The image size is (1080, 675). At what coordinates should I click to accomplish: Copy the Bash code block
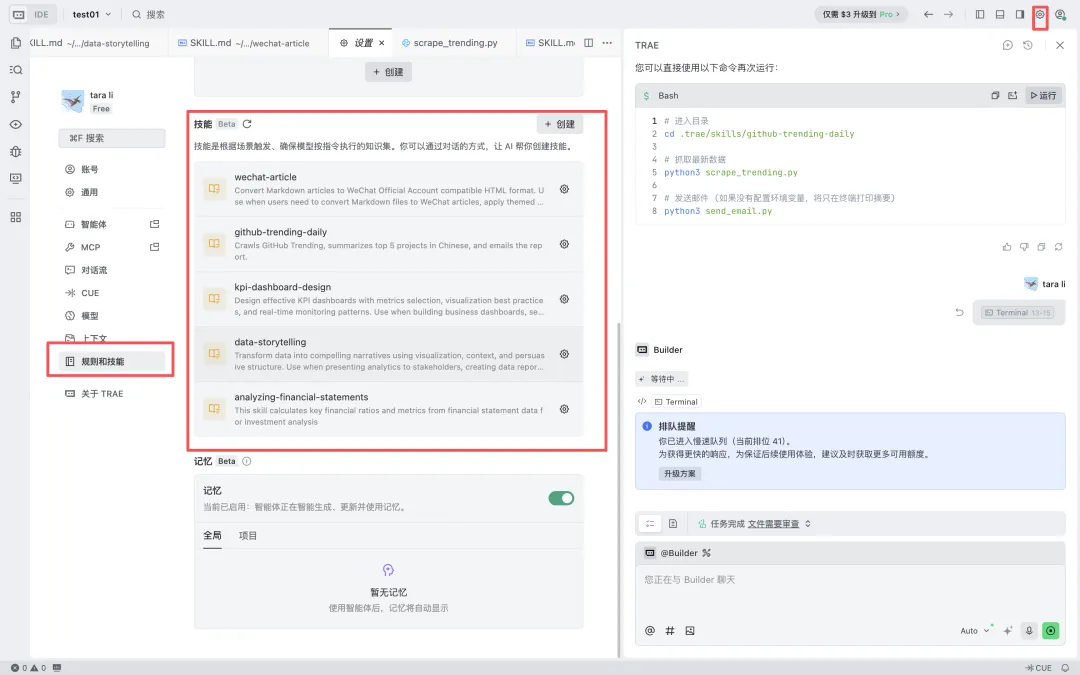(x=995, y=96)
